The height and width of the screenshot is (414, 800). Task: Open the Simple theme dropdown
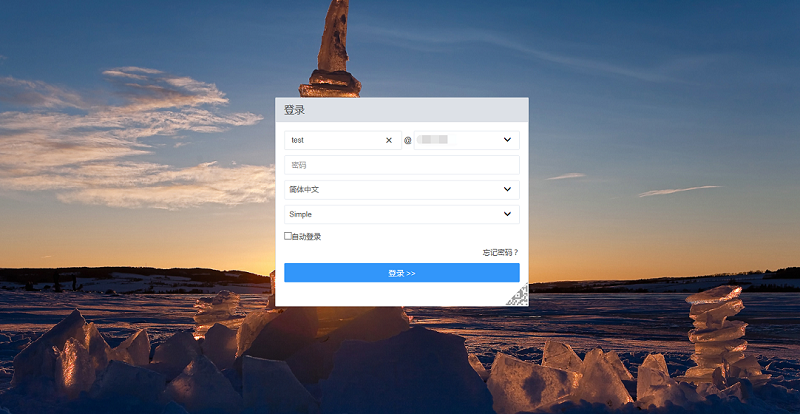point(402,214)
